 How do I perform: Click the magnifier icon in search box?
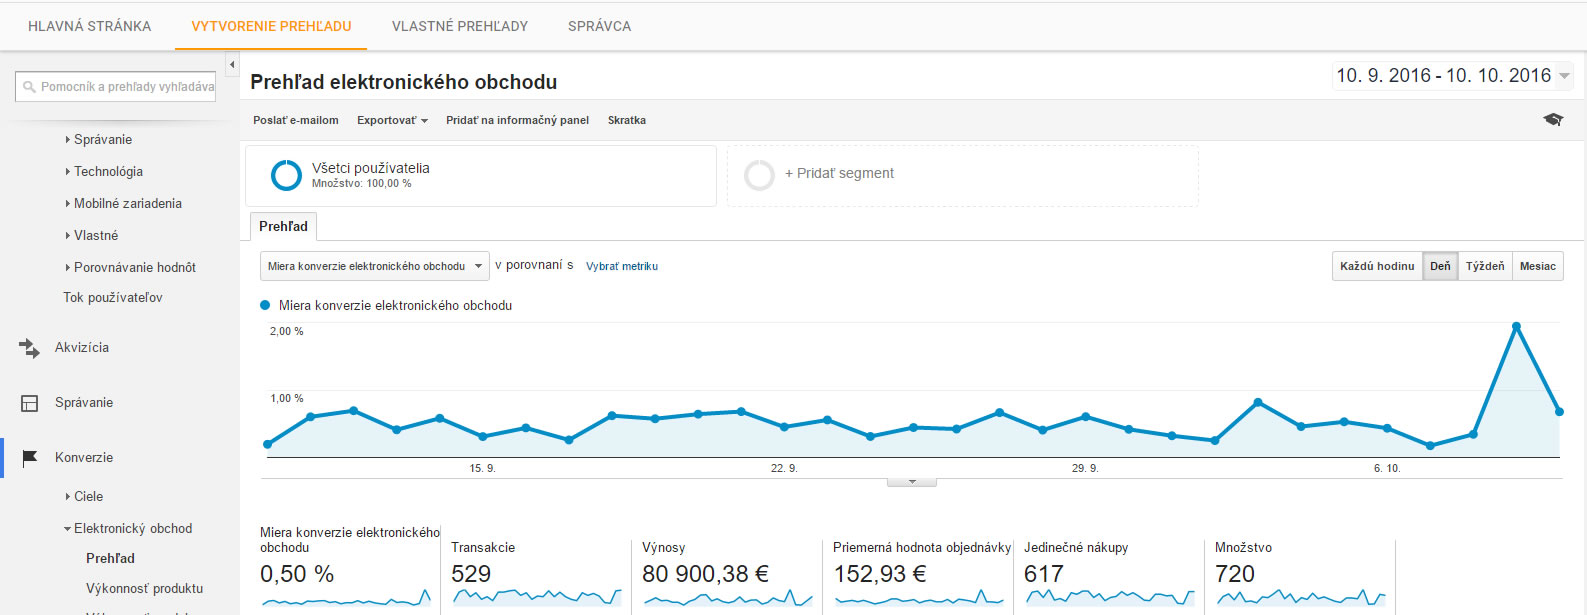(29, 87)
